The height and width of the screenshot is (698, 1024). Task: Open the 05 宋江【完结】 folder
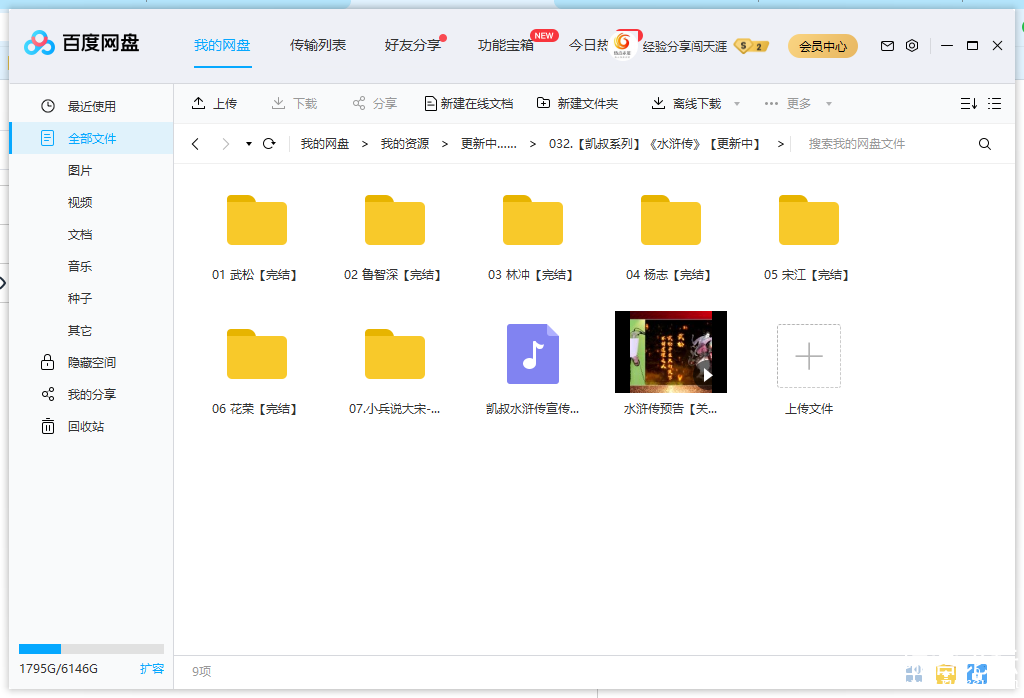[808, 220]
